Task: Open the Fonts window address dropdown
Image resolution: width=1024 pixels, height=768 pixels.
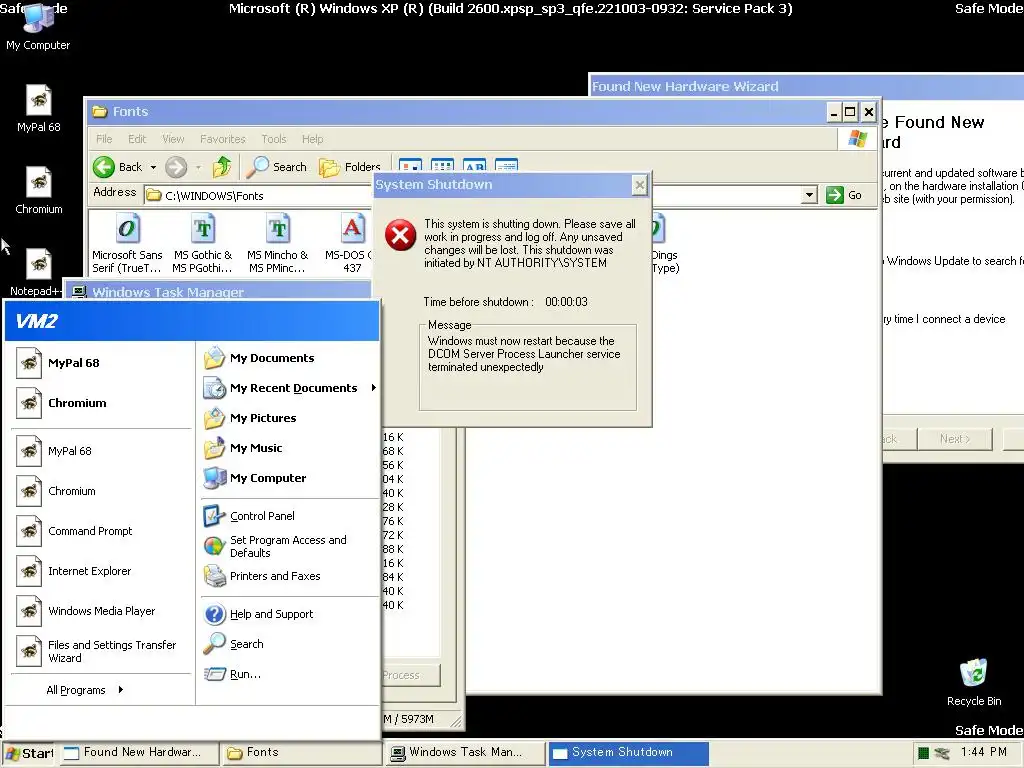Action: point(809,195)
